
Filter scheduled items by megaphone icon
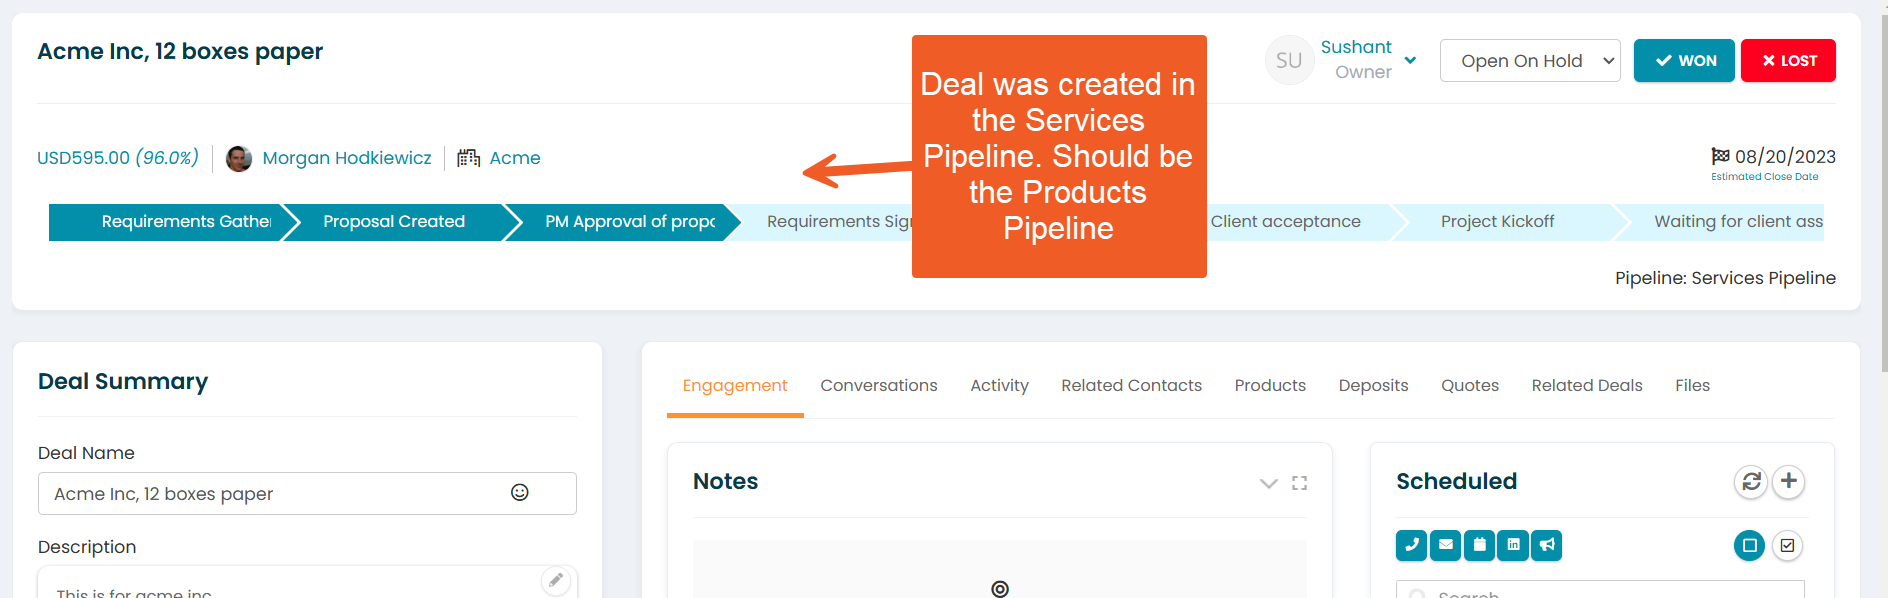point(1547,545)
